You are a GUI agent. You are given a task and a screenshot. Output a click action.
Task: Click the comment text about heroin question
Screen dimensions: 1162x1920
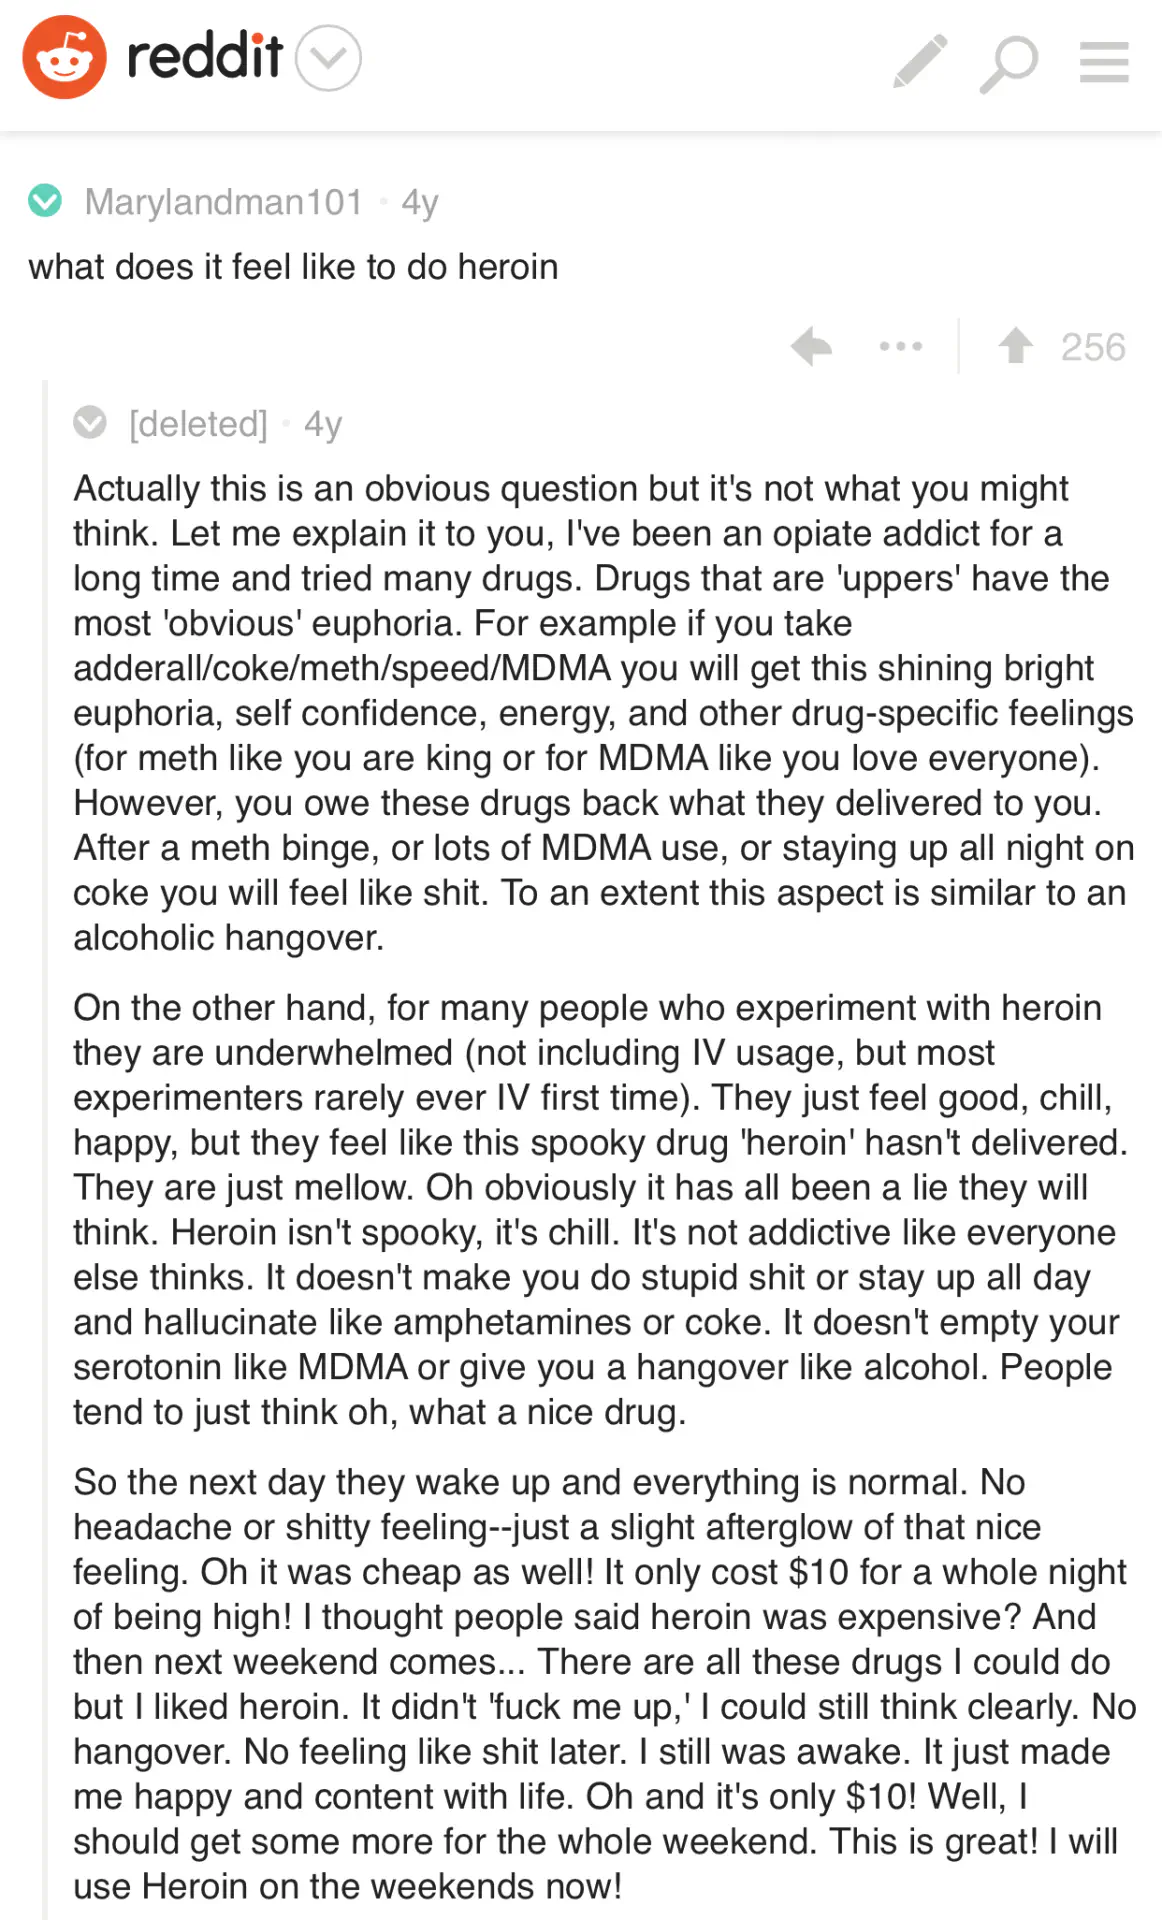(293, 267)
